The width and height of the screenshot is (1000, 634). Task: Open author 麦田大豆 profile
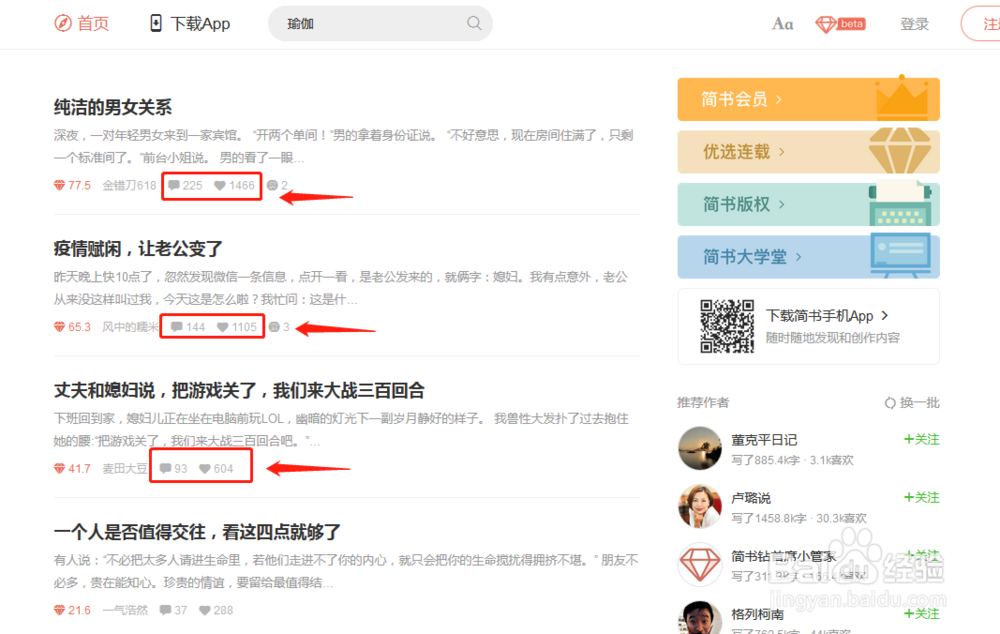tap(125, 469)
